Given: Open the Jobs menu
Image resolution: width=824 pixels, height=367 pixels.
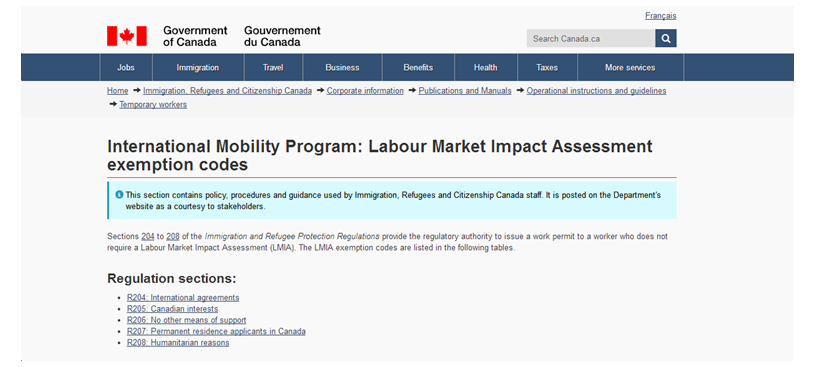Looking at the screenshot, I should 126,67.
